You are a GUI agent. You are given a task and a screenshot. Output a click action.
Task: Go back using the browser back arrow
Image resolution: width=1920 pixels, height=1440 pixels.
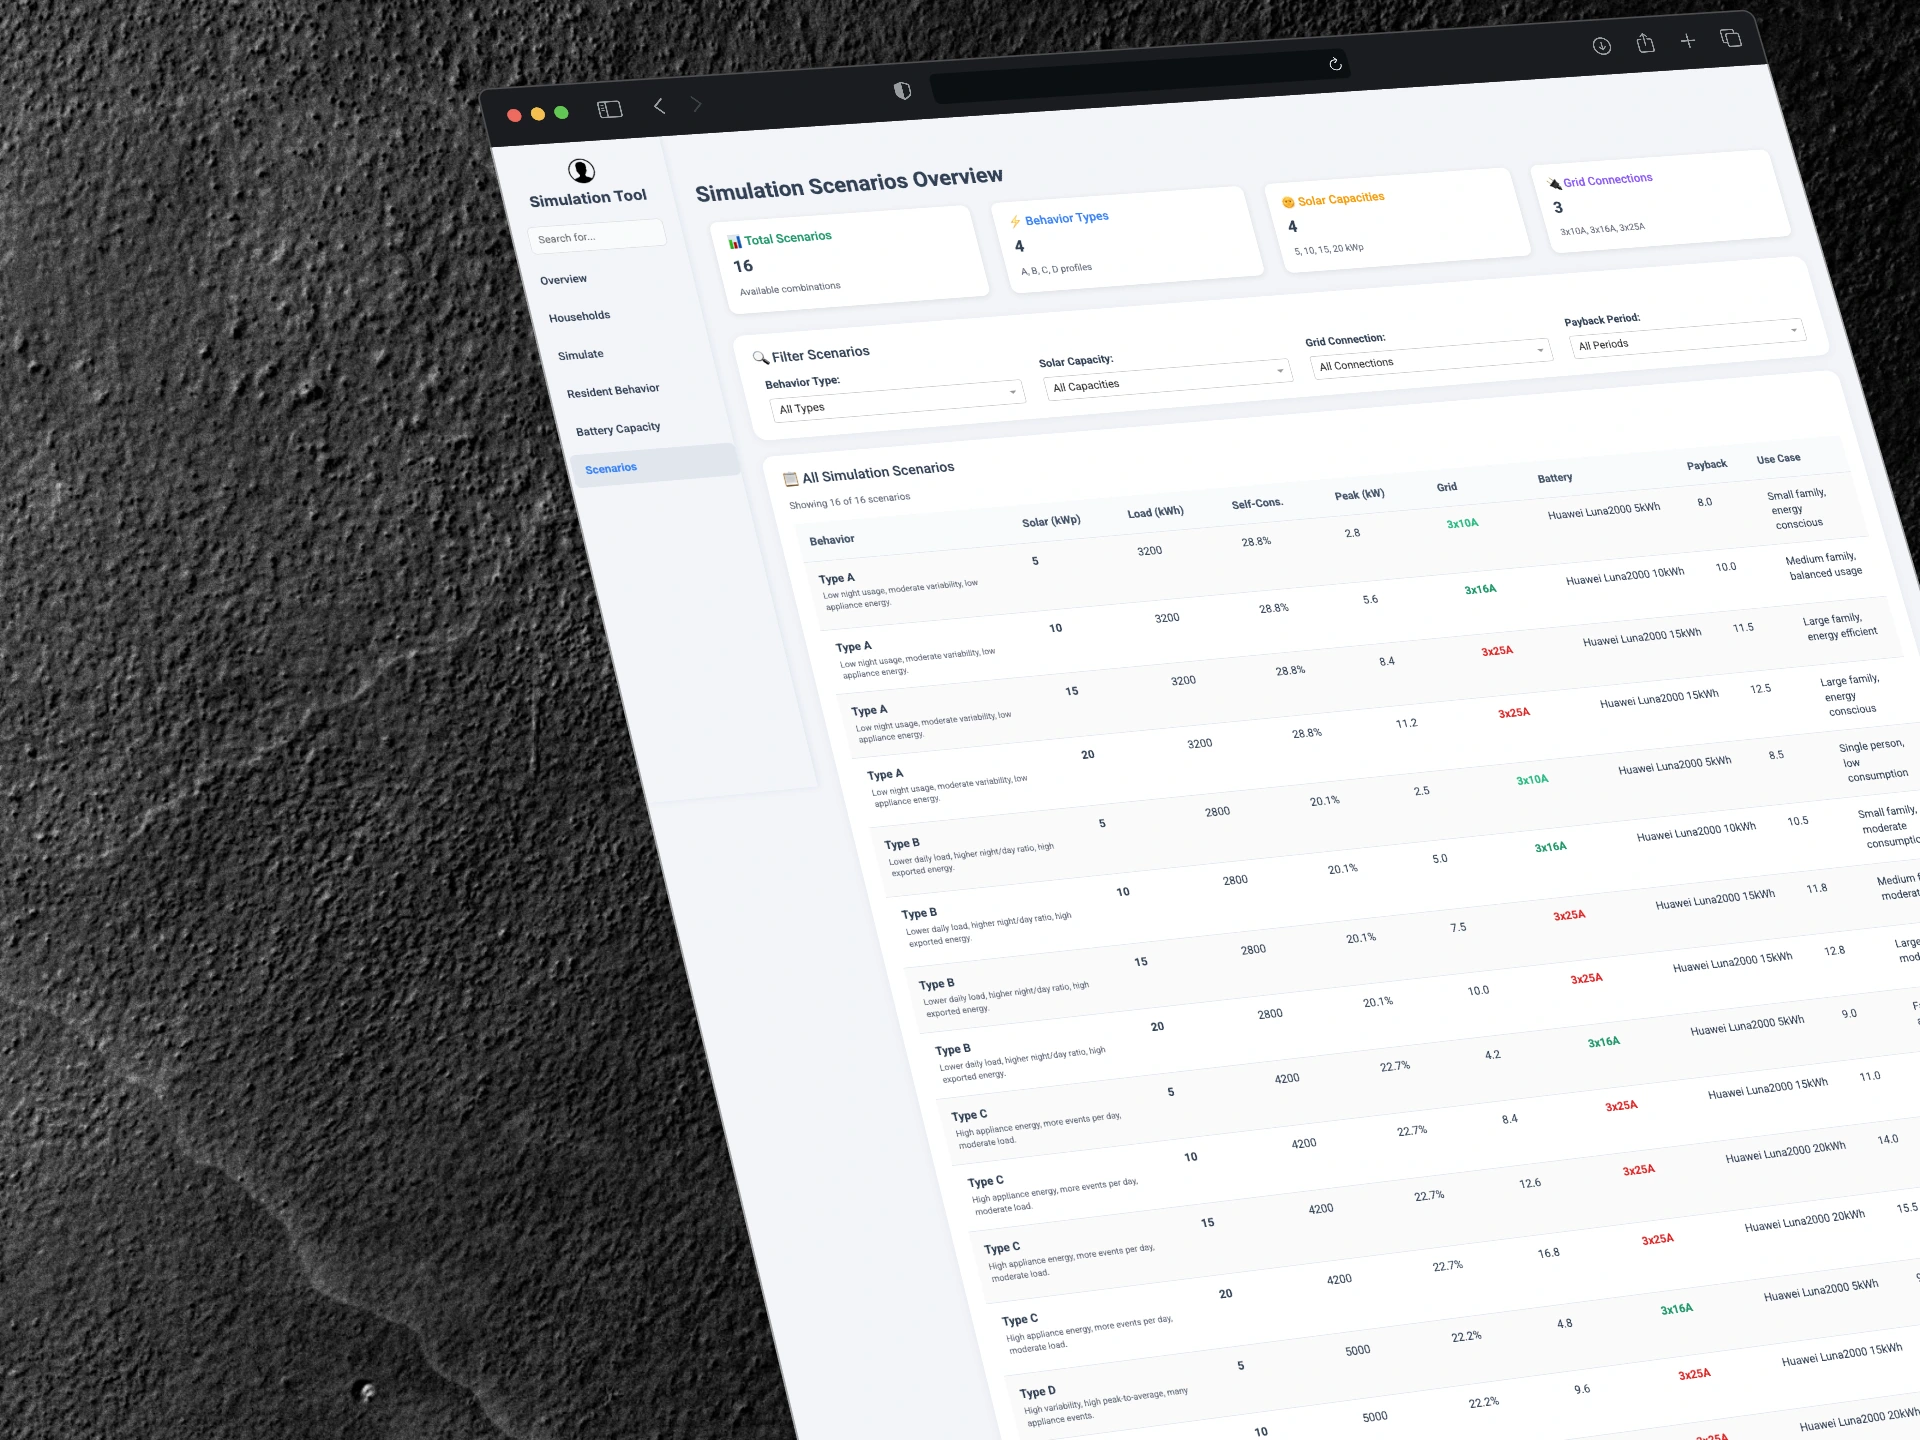click(x=659, y=105)
